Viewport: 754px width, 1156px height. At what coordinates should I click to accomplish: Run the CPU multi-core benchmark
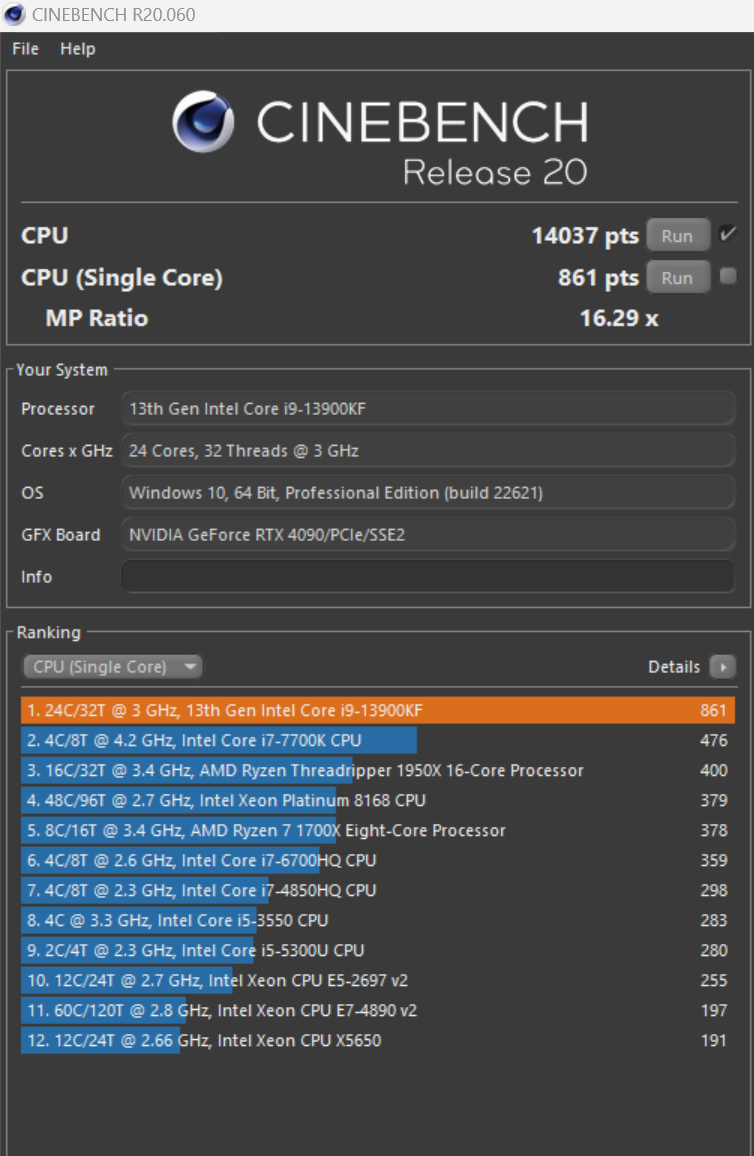[x=677, y=236]
